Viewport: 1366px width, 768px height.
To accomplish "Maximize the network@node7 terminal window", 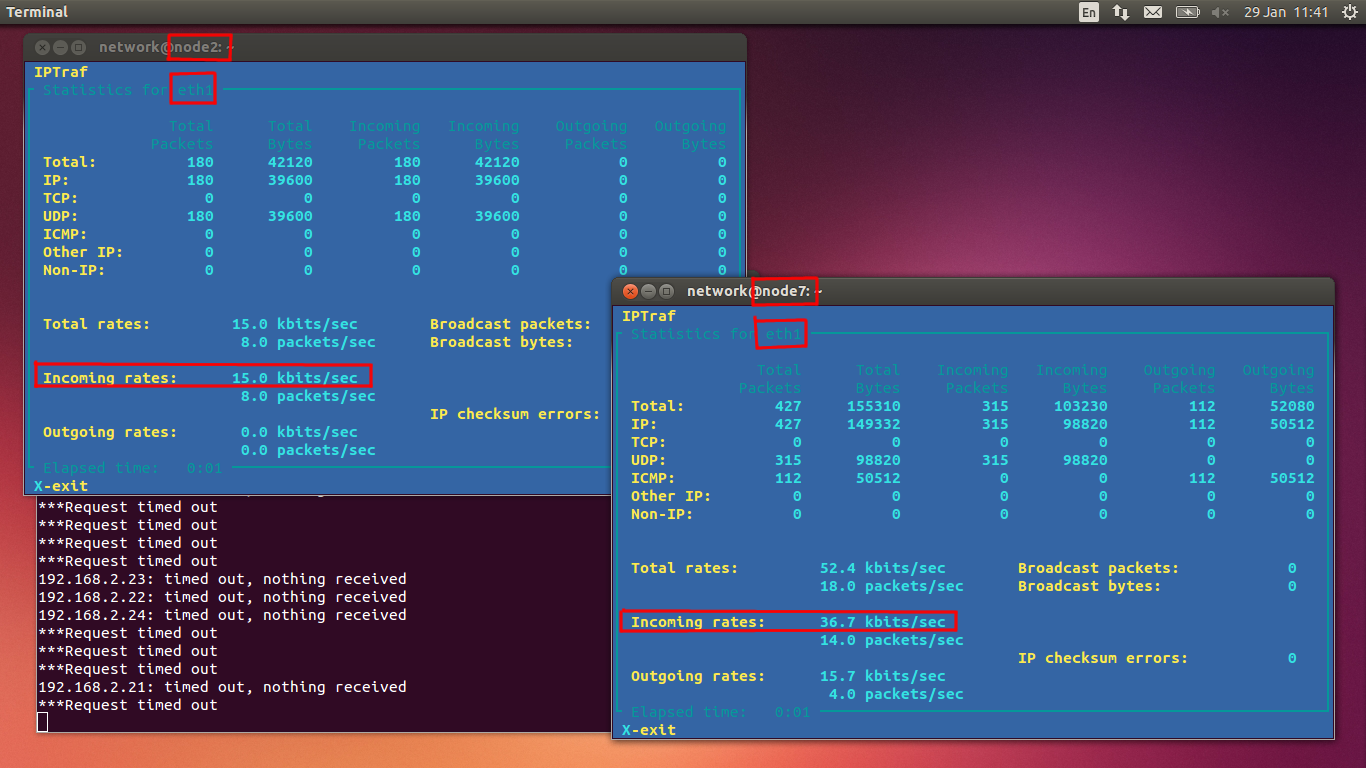I will click(x=666, y=291).
